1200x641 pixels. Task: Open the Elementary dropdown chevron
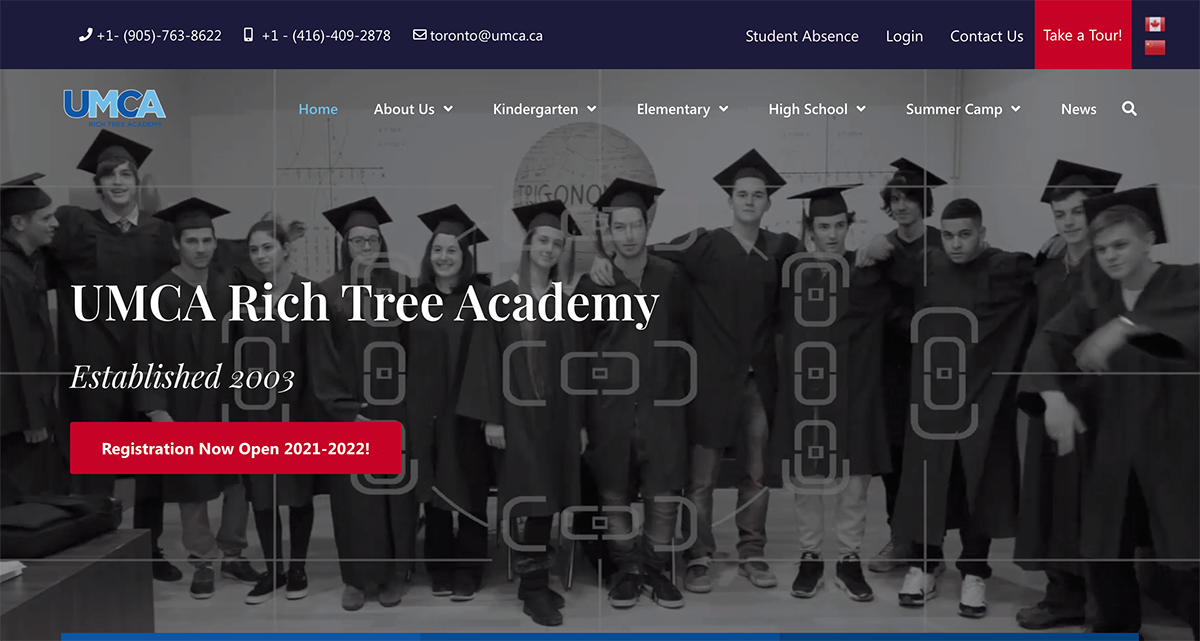pyautogui.click(x=723, y=109)
